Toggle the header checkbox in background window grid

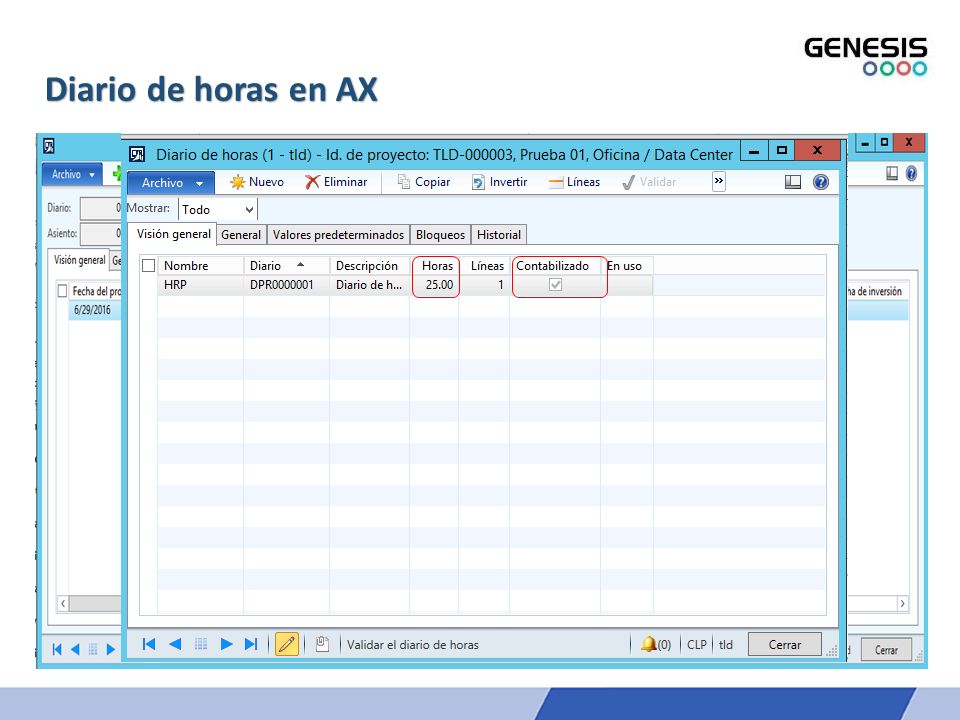[x=62, y=291]
